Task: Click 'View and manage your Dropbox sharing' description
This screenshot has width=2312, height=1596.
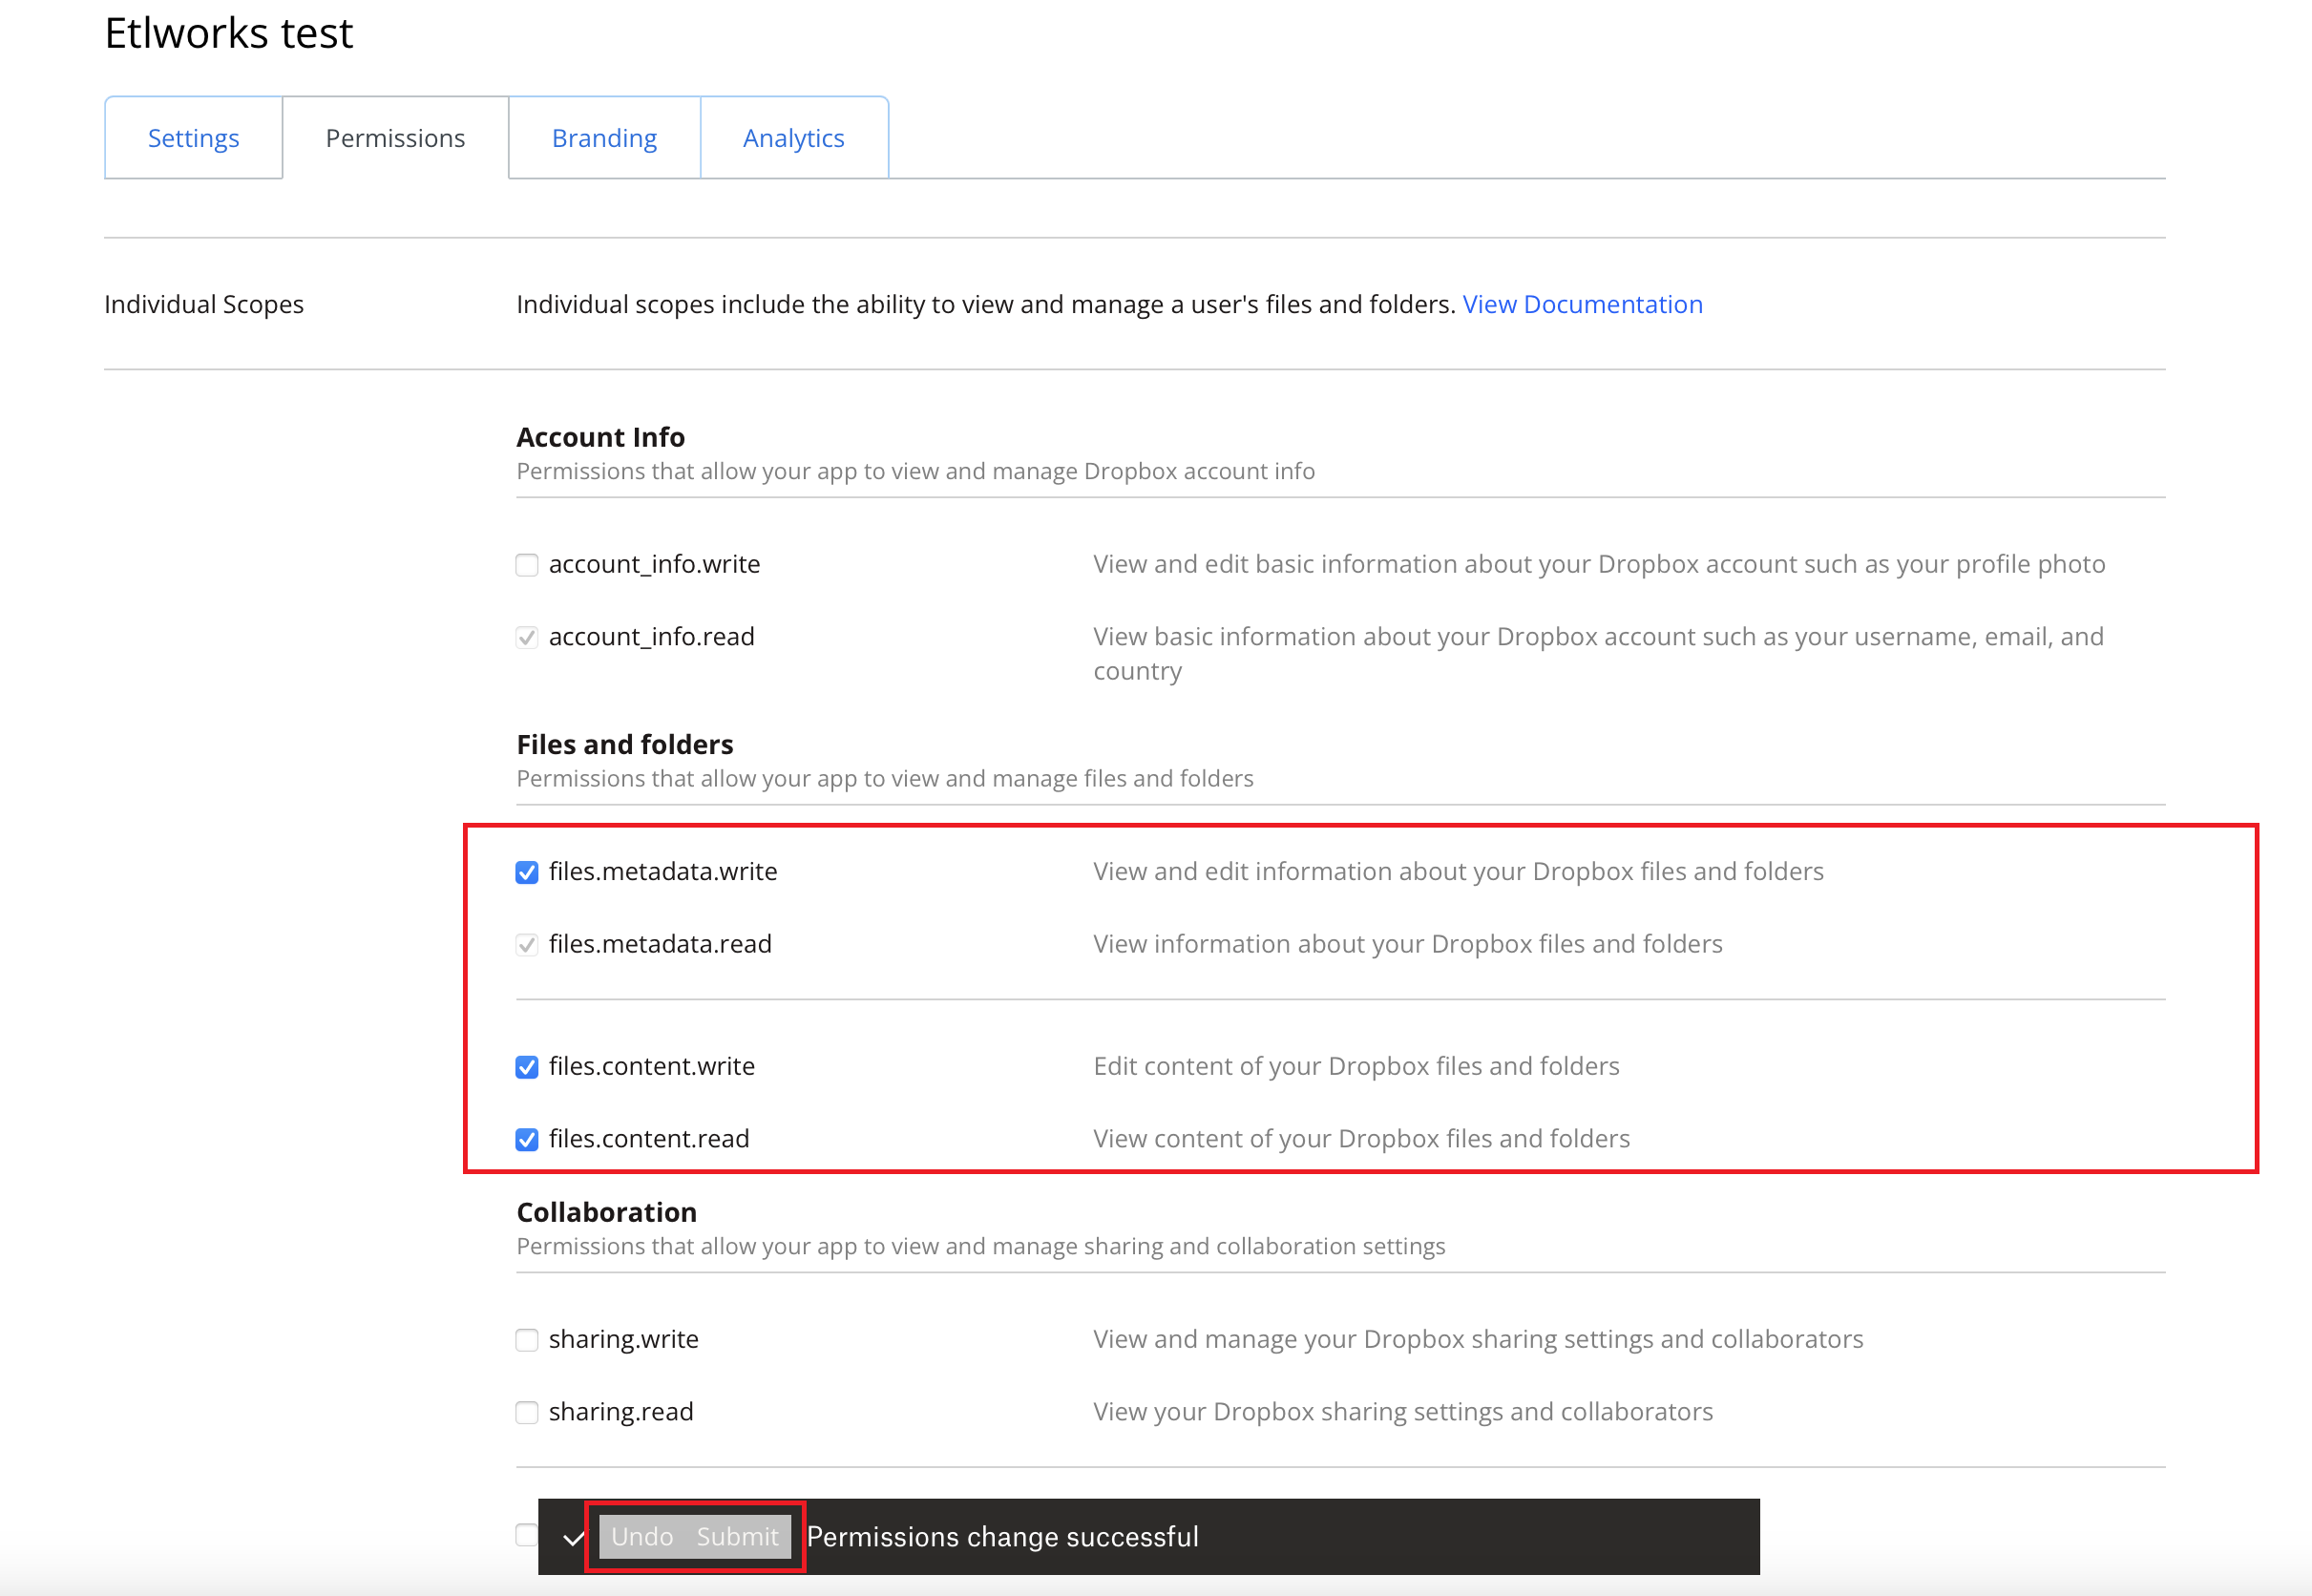Action: click(1478, 1339)
